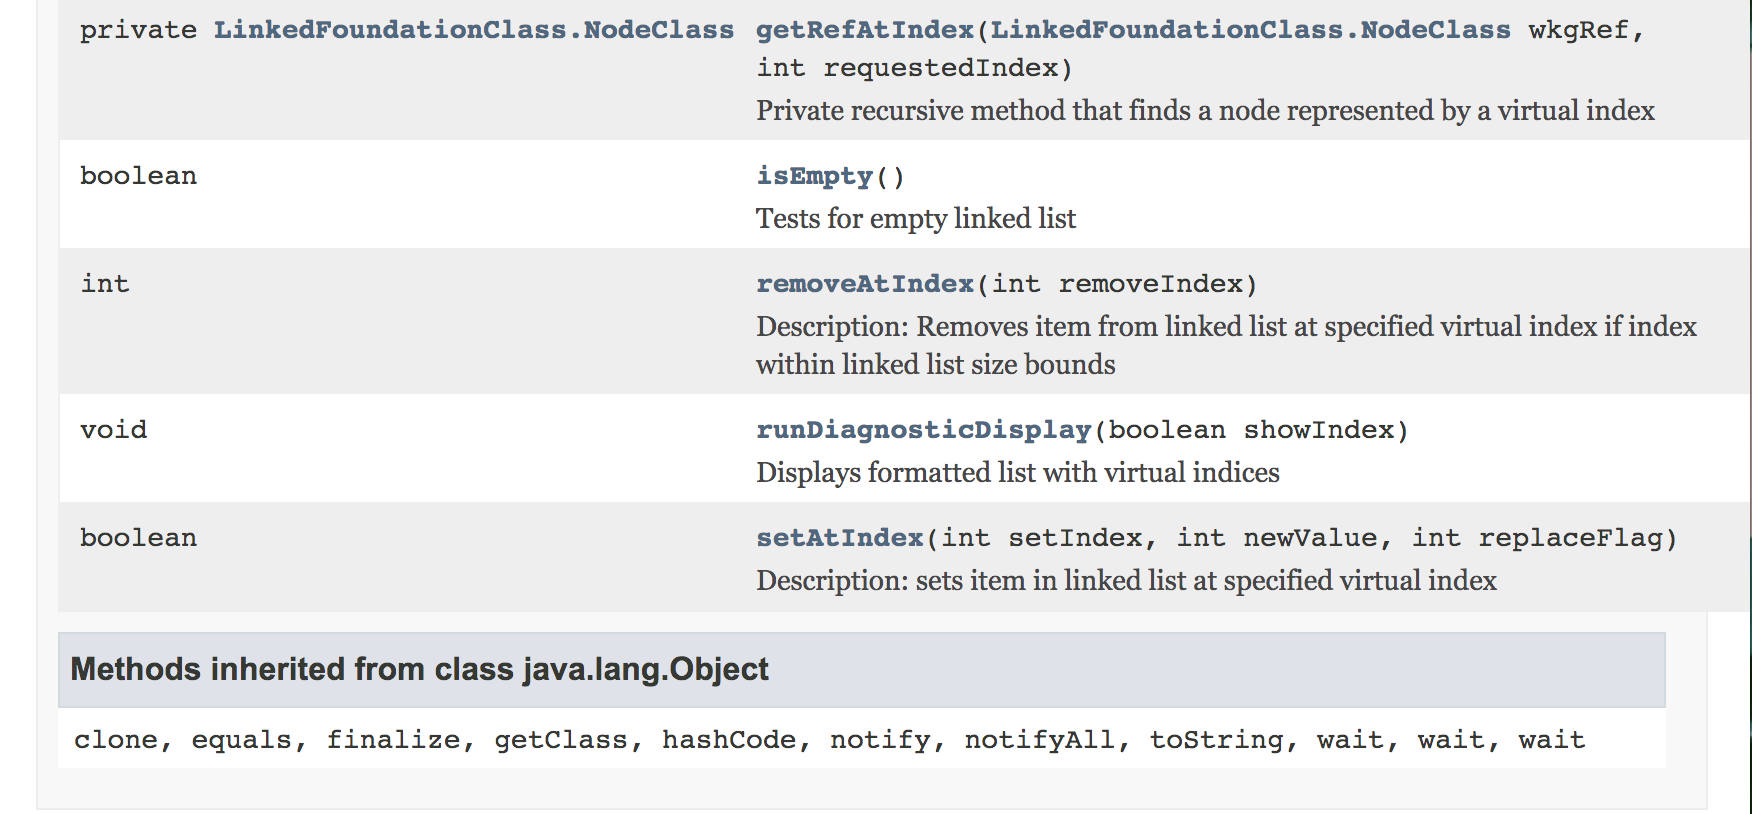Open the inherited getClass method
The image size is (1752, 814).
point(561,741)
